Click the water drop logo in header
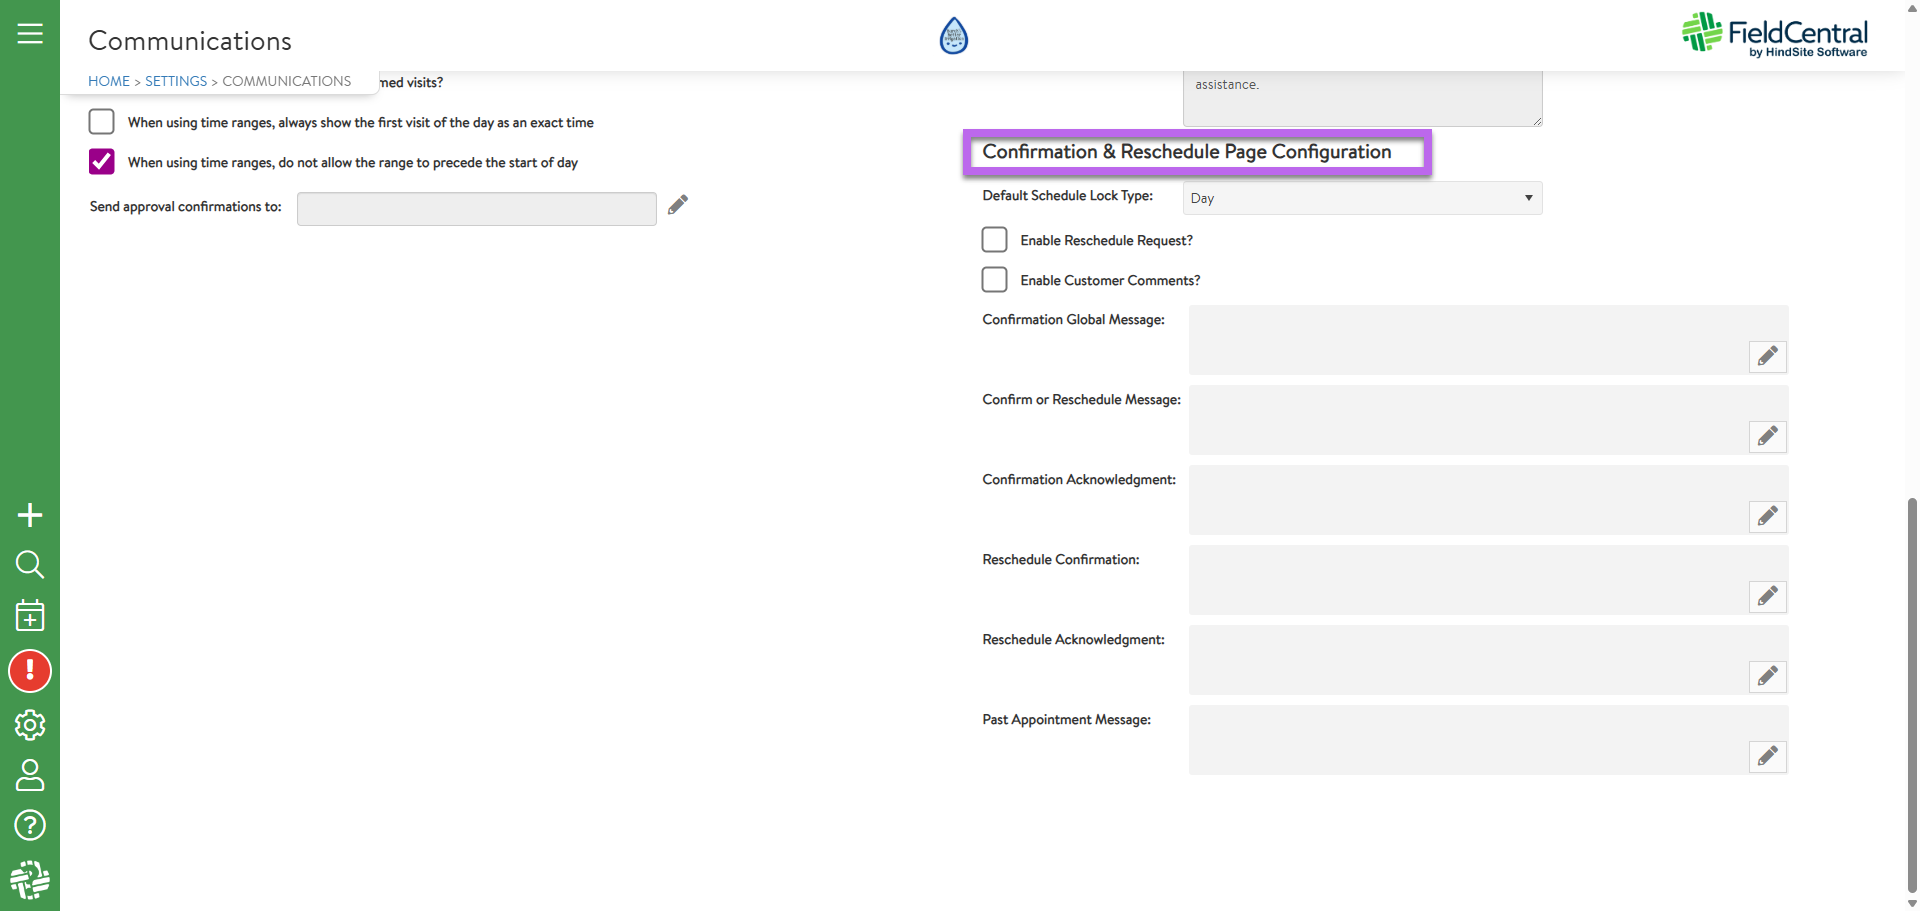 point(954,36)
